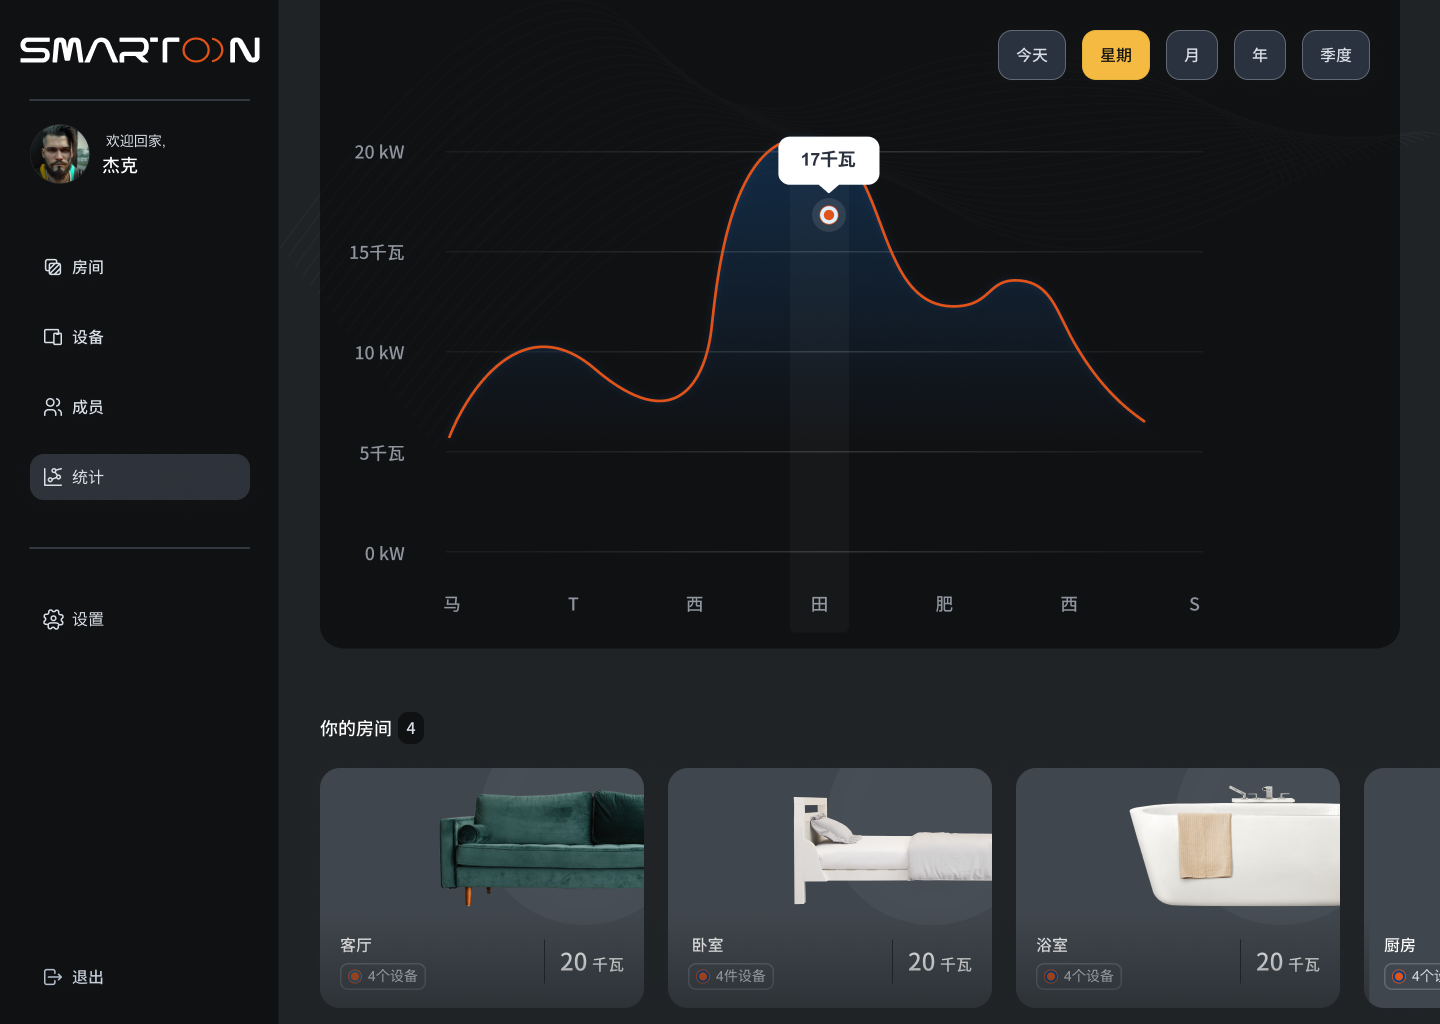Switch chart to 年 yearly view
The image size is (1440, 1024).
coord(1259,55)
